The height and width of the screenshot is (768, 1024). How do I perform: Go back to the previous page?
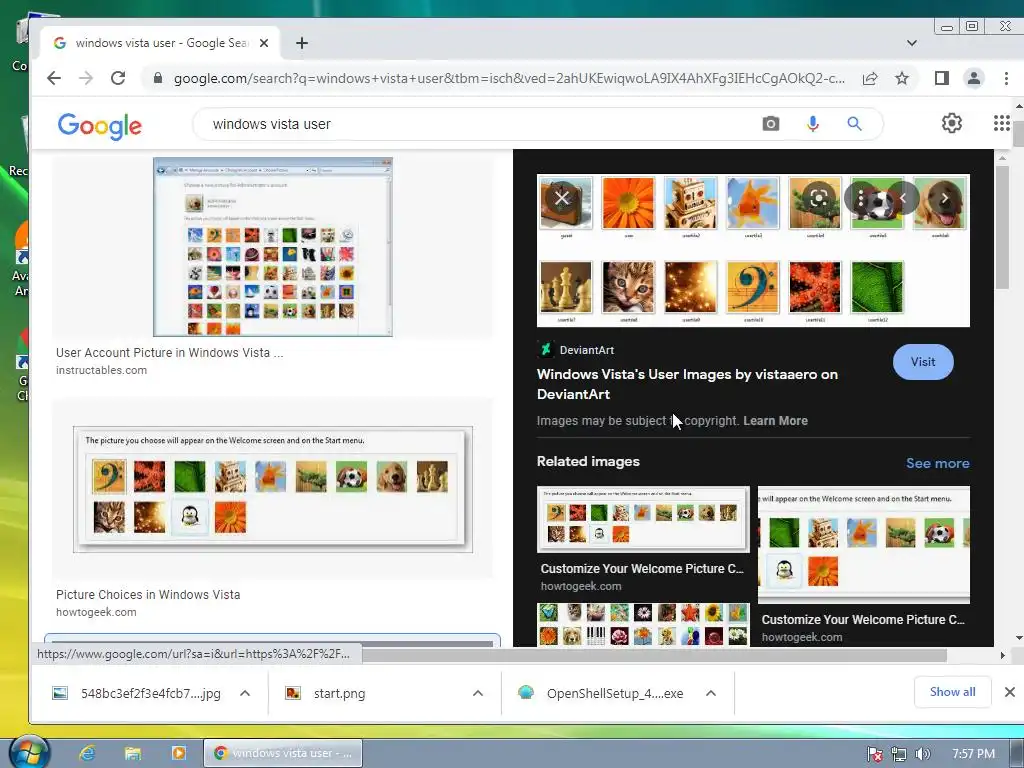[x=54, y=78]
